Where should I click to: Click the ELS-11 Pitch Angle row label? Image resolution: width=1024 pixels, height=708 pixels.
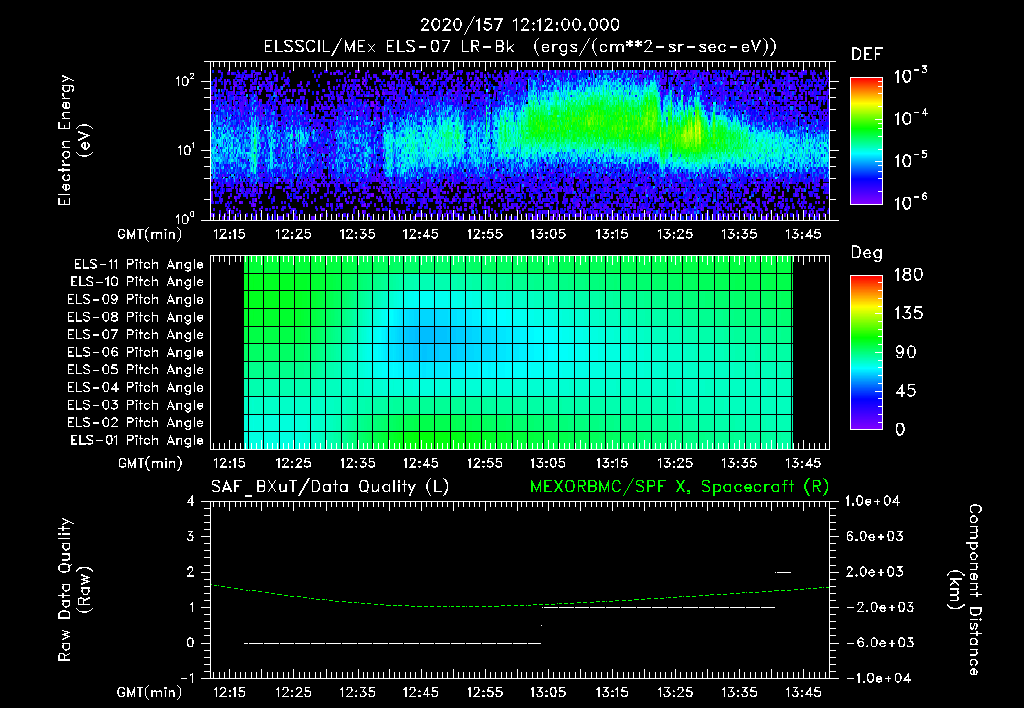[x=138, y=265]
